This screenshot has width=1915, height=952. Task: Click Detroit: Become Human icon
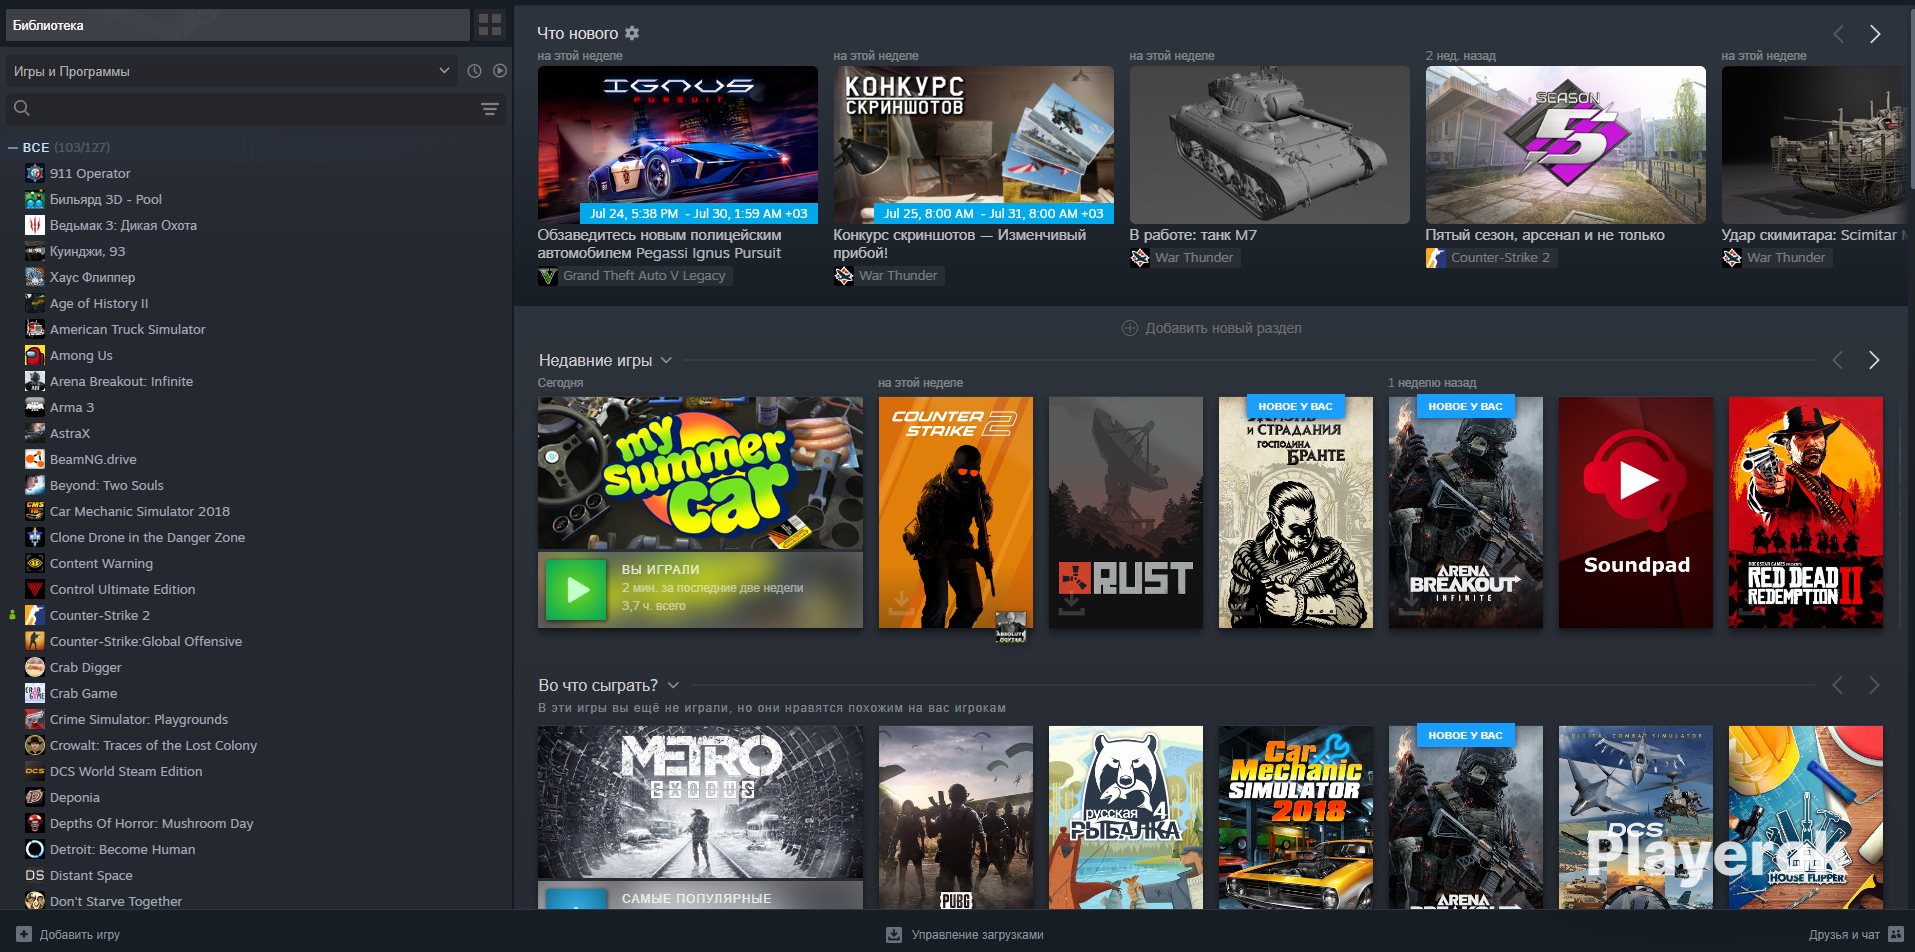click(x=35, y=849)
